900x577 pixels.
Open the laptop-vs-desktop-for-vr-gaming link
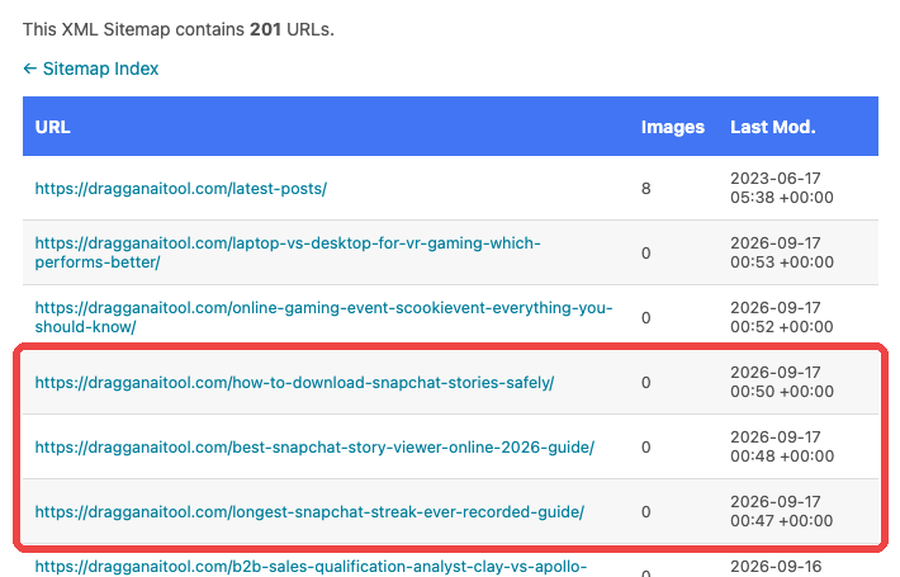[288, 253]
